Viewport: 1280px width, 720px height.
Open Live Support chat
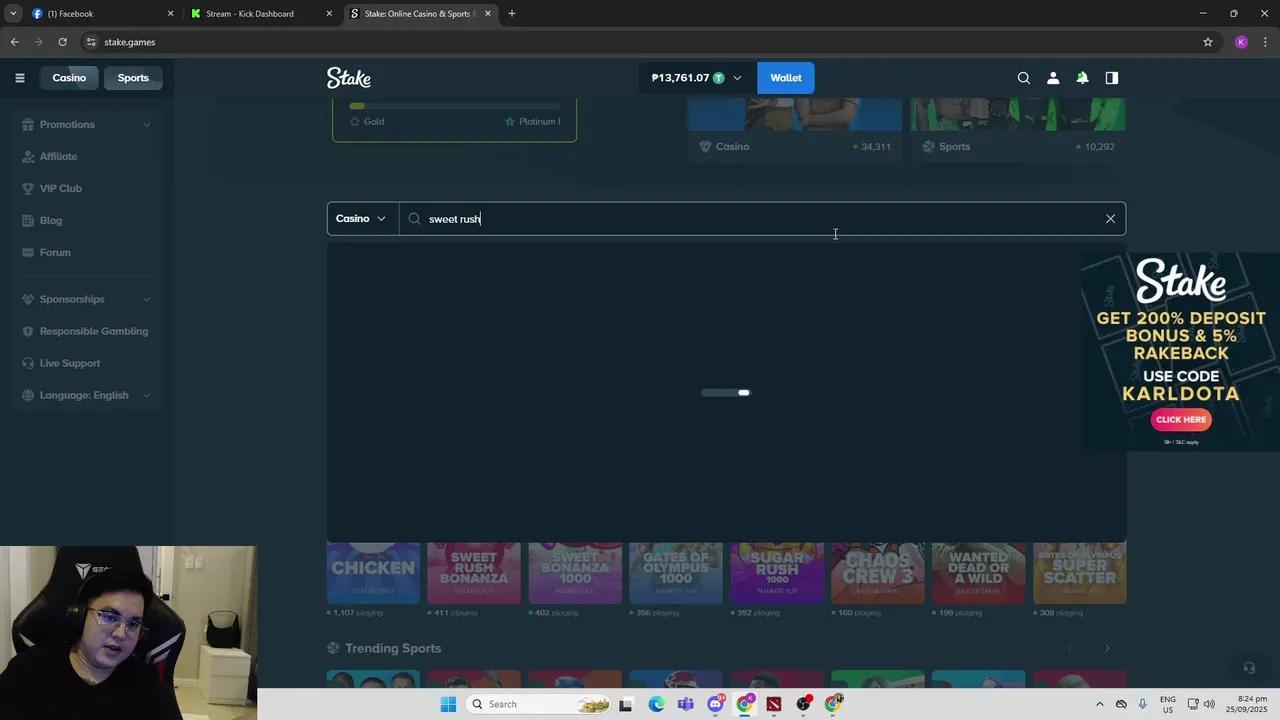tap(70, 363)
